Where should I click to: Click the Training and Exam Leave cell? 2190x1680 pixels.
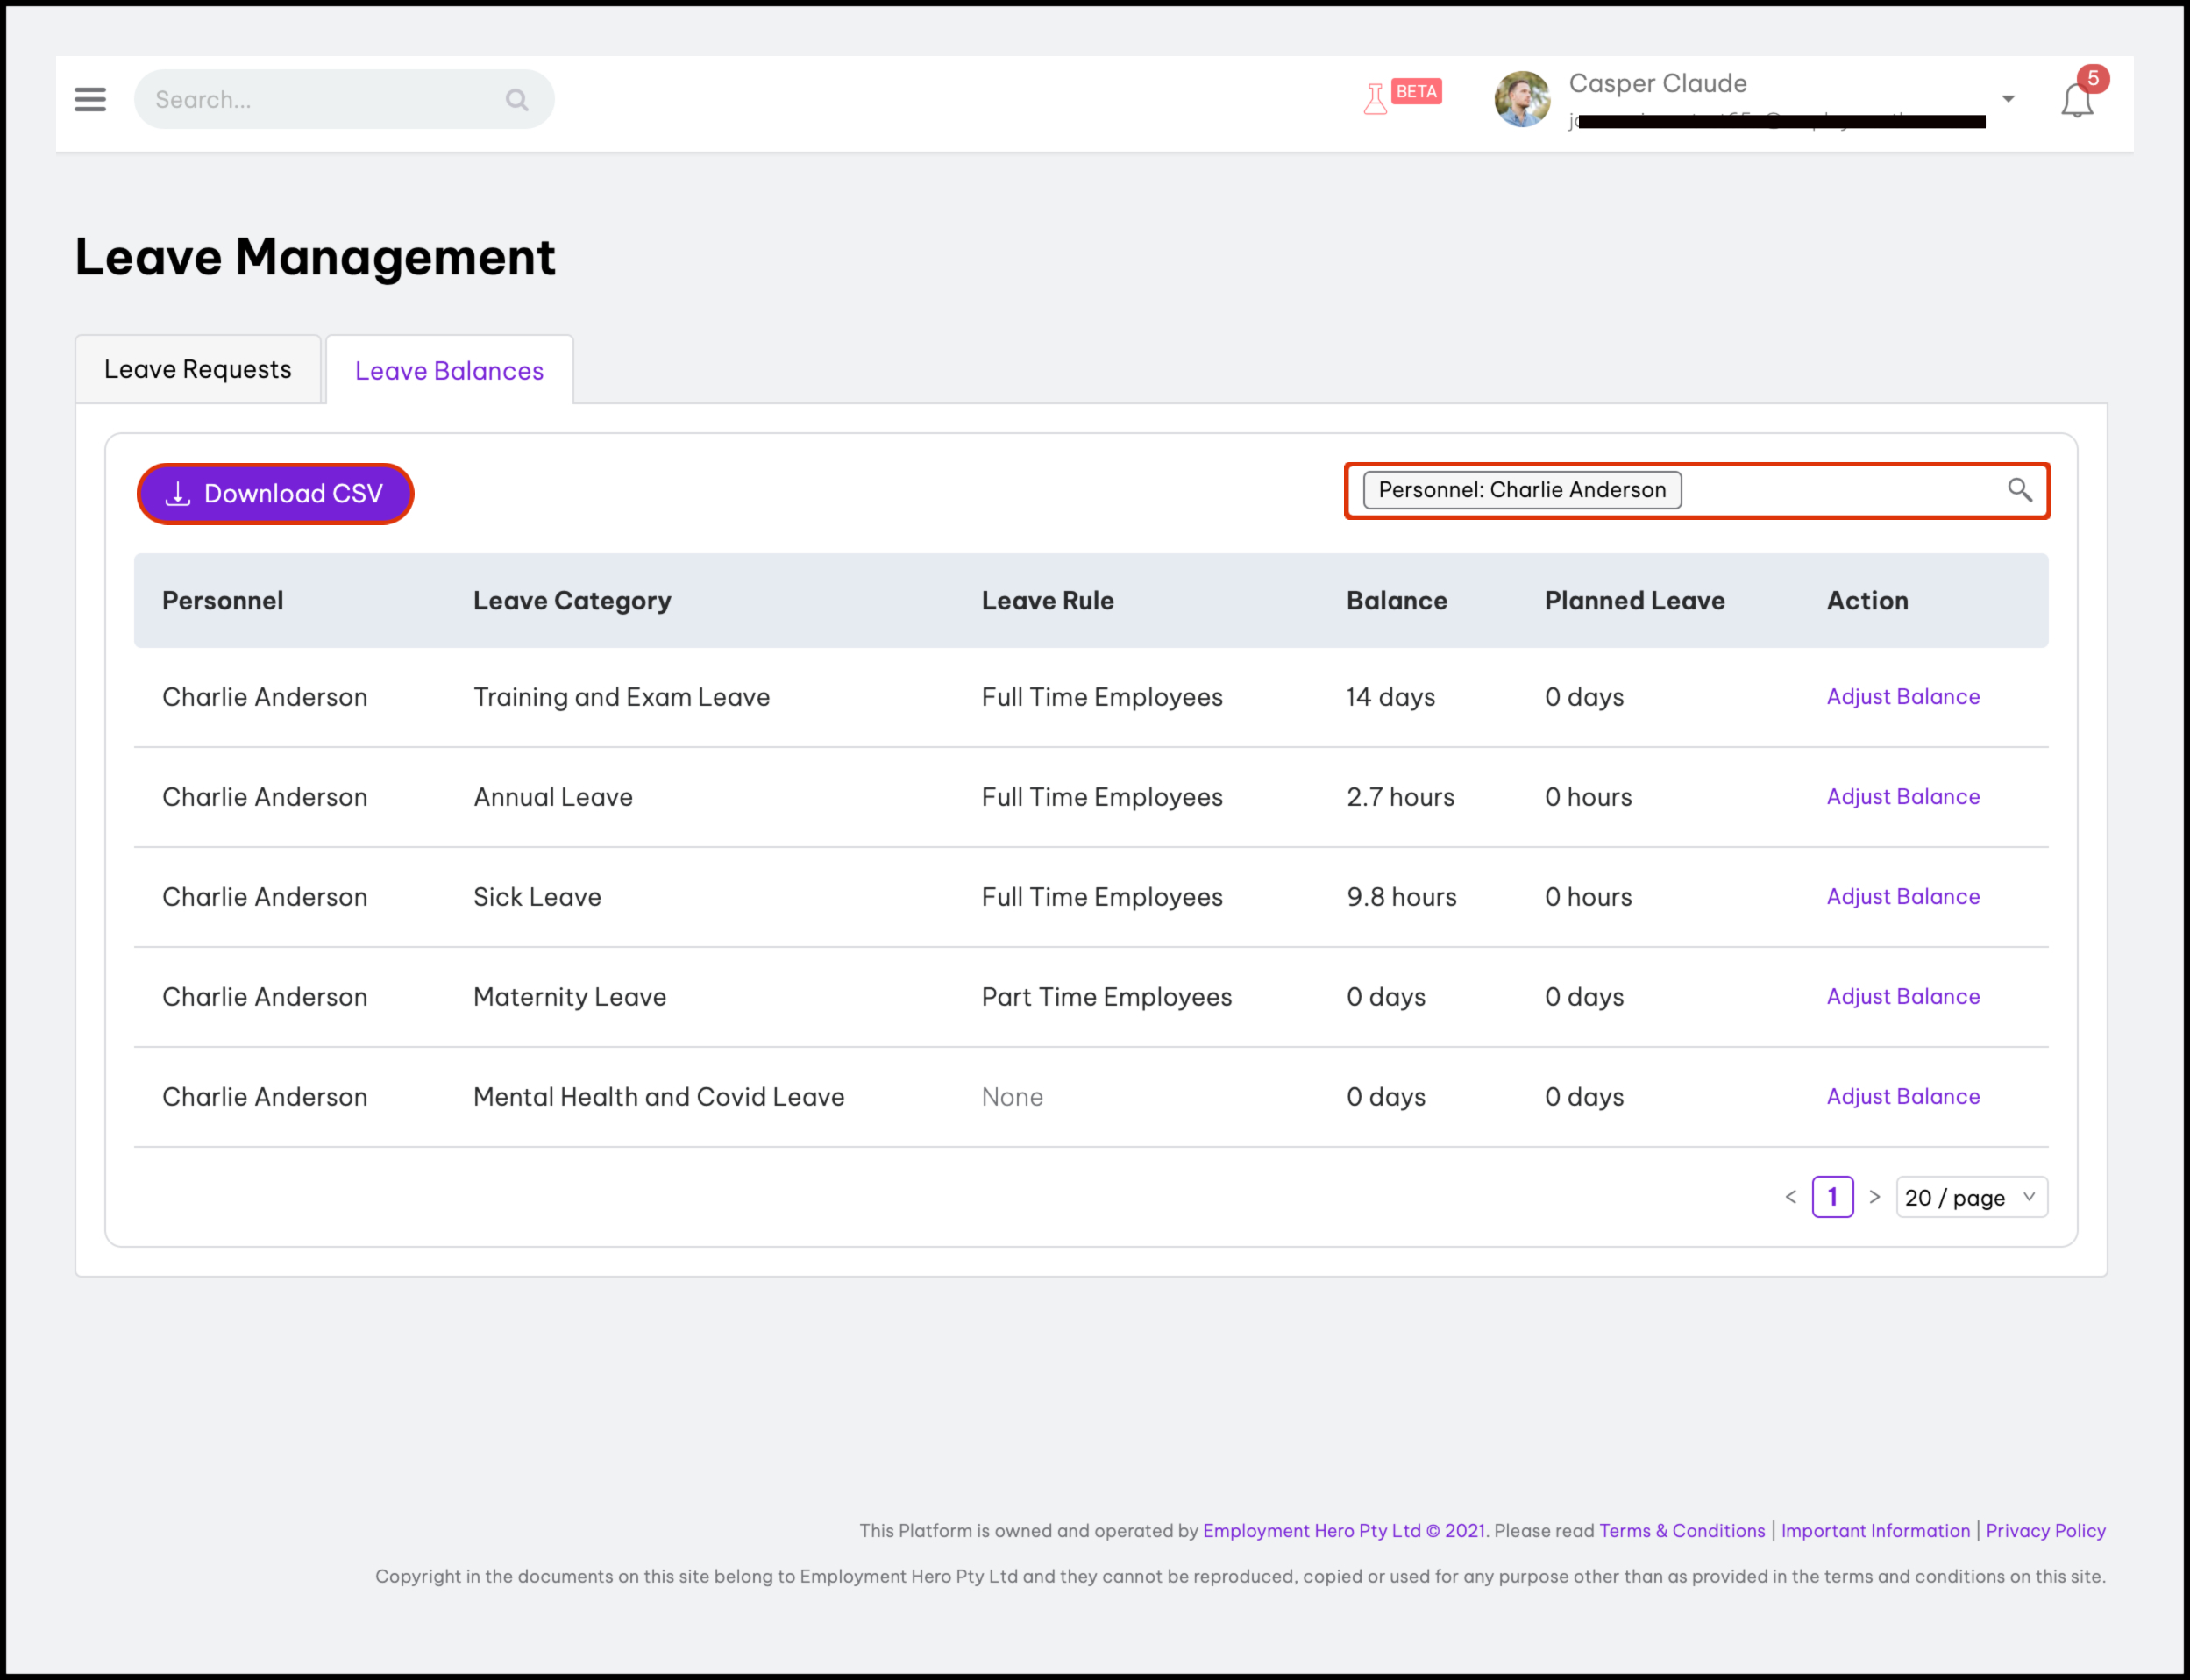[621, 697]
